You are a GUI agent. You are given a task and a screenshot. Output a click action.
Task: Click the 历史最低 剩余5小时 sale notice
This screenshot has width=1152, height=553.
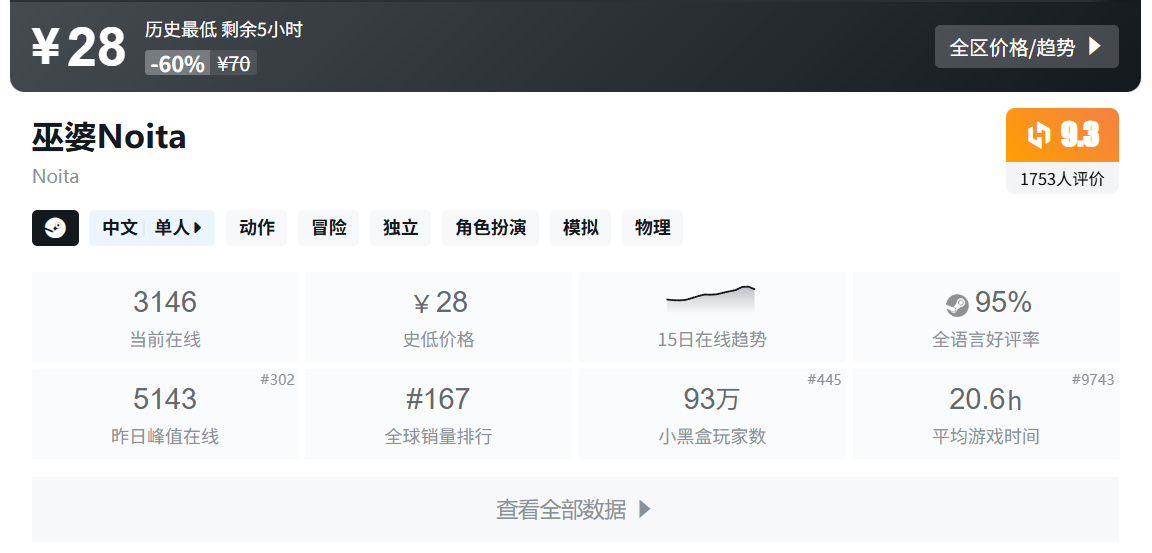pyautogui.click(x=223, y=30)
